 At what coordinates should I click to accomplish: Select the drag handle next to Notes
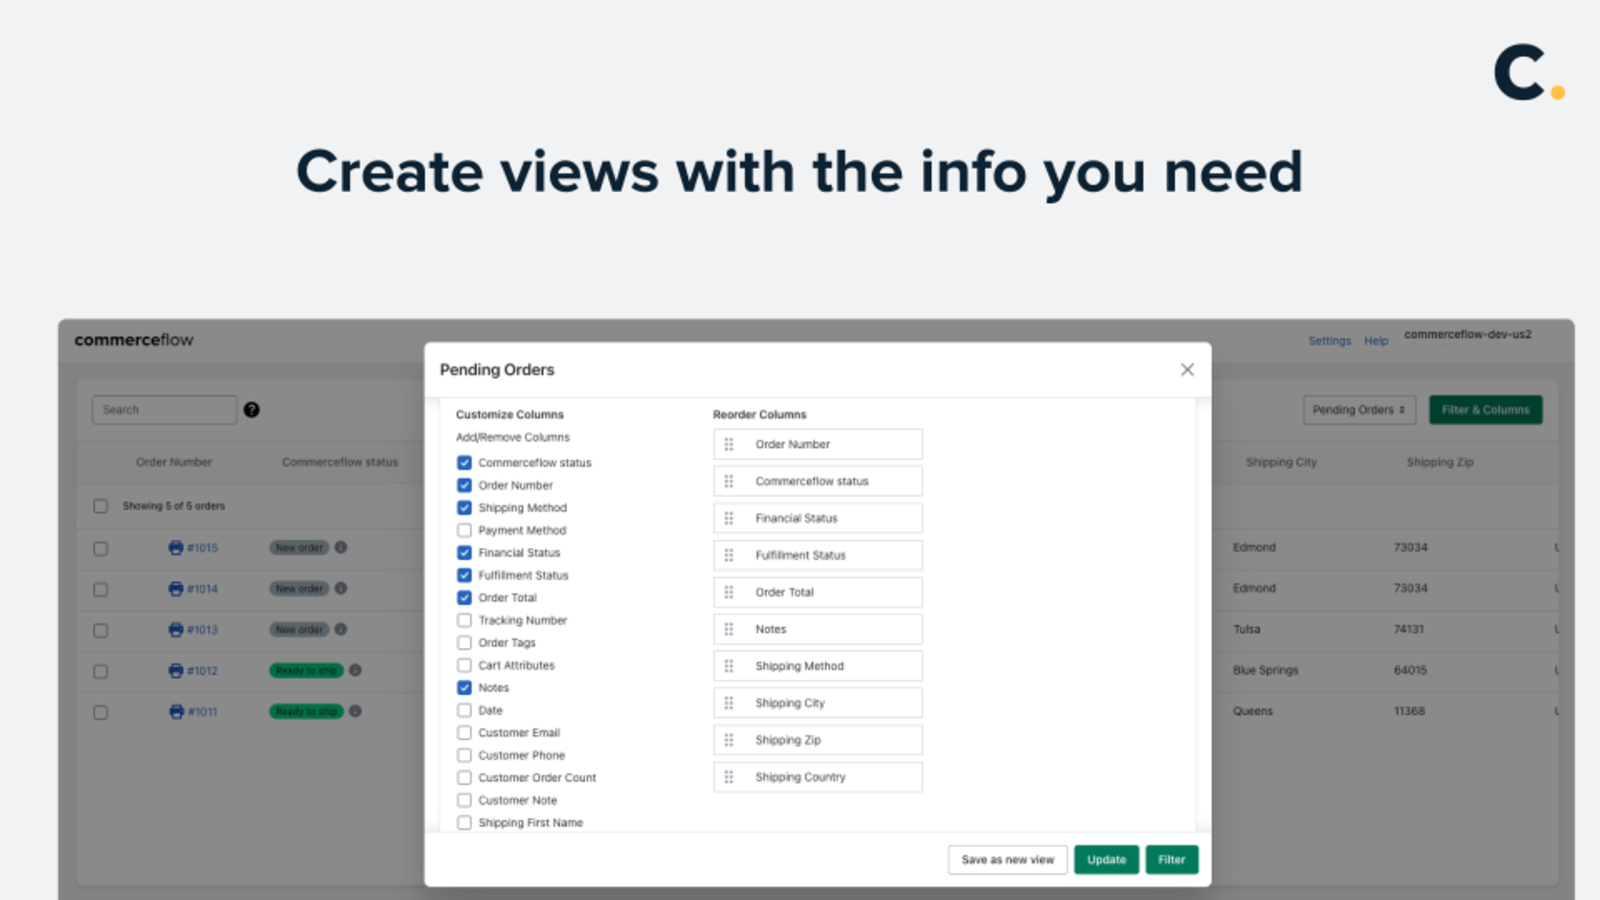click(730, 628)
